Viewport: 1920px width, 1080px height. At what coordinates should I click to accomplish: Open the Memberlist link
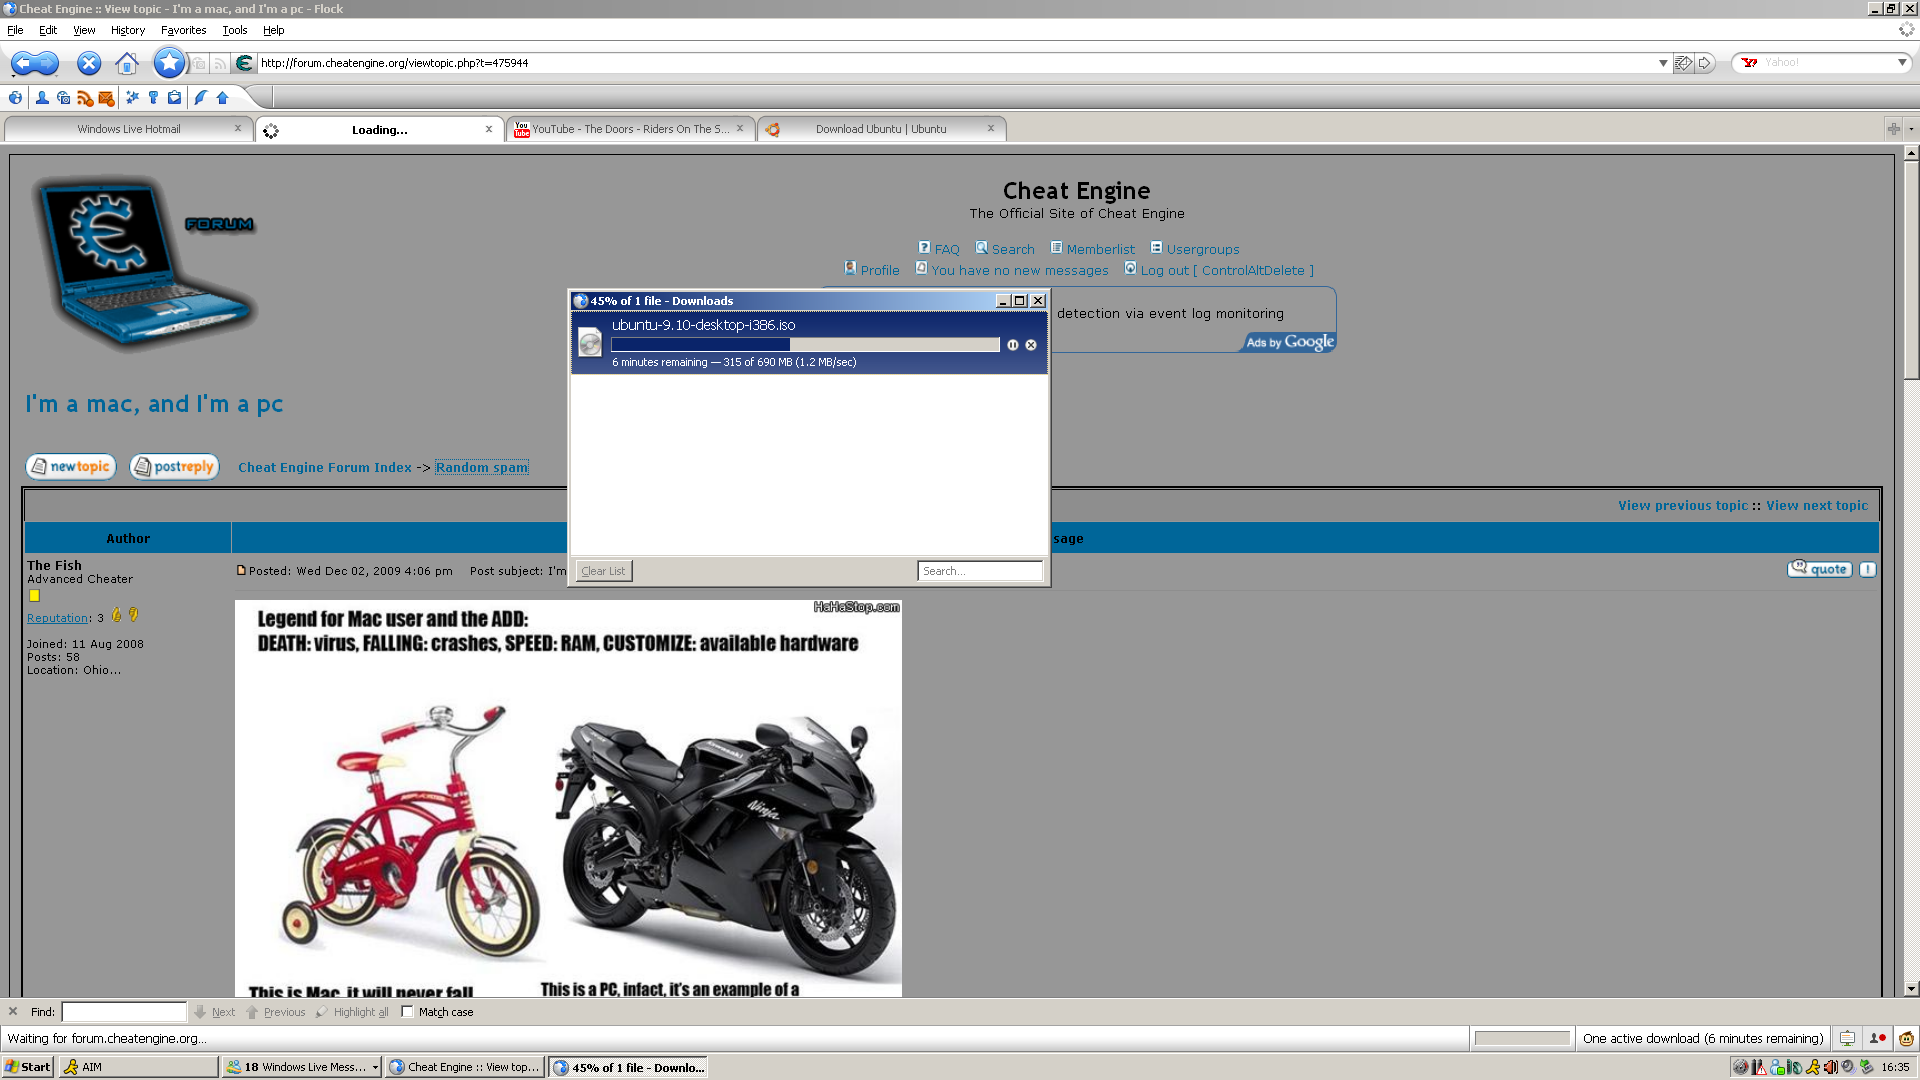1100,249
